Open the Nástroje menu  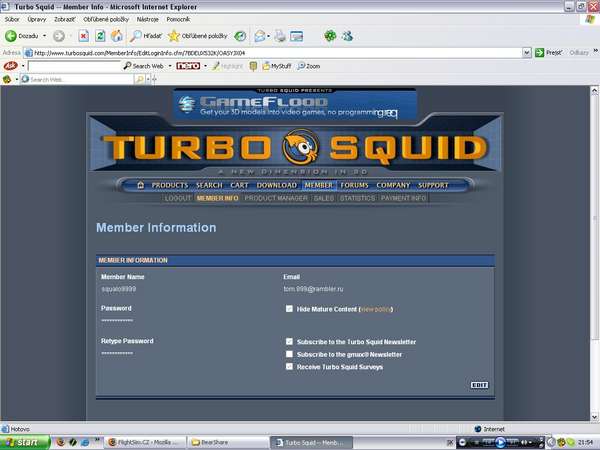click(148, 19)
